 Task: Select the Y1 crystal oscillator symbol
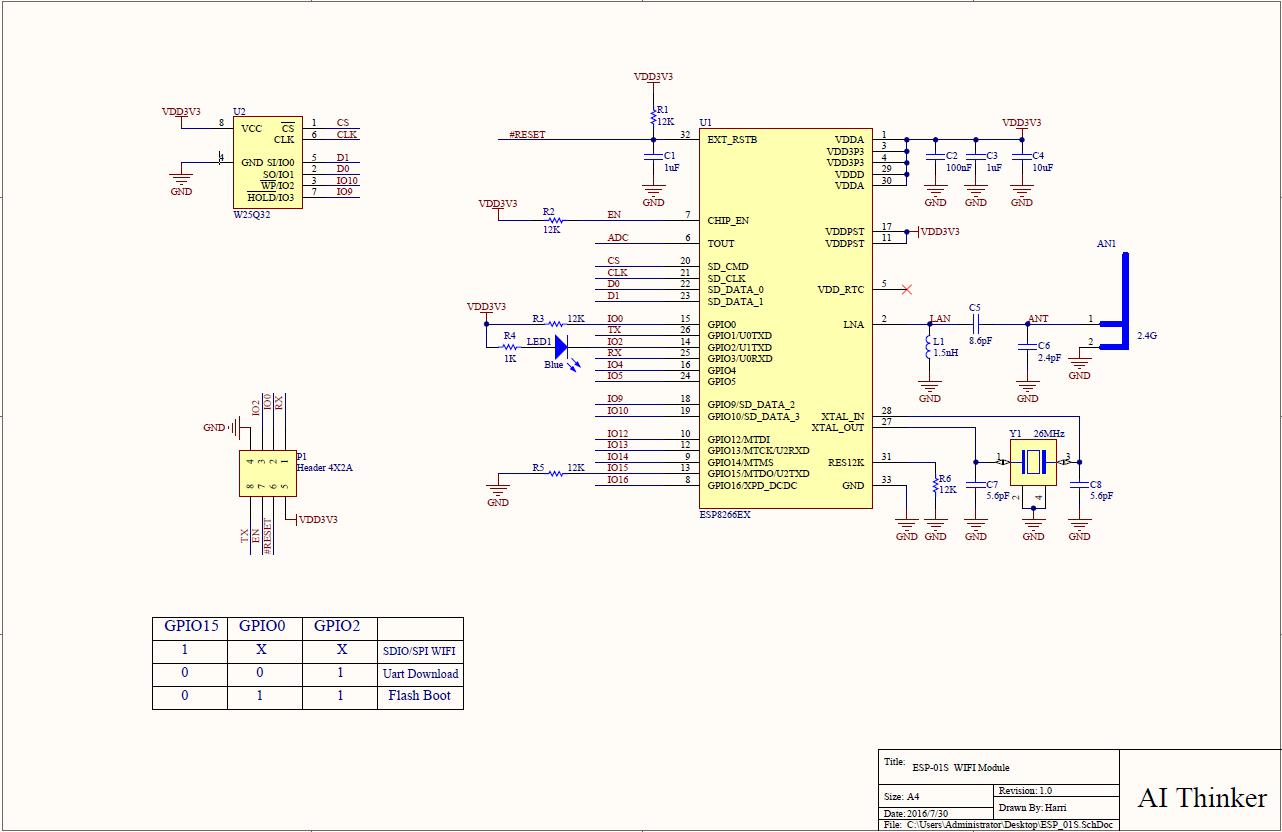coord(1033,461)
